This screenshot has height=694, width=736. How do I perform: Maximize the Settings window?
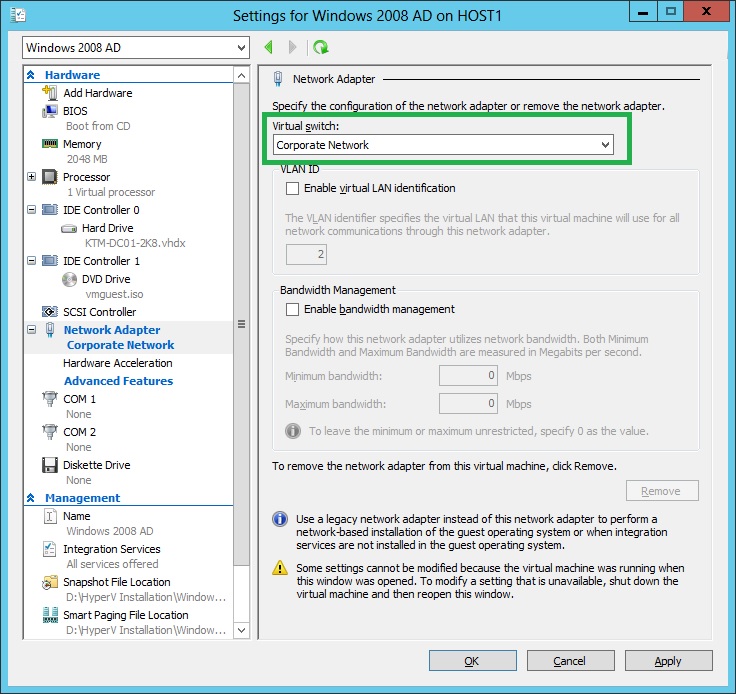click(670, 12)
